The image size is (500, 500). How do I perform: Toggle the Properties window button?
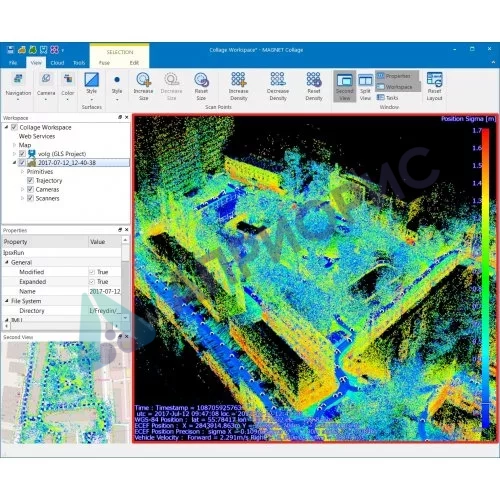coord(394,76)
